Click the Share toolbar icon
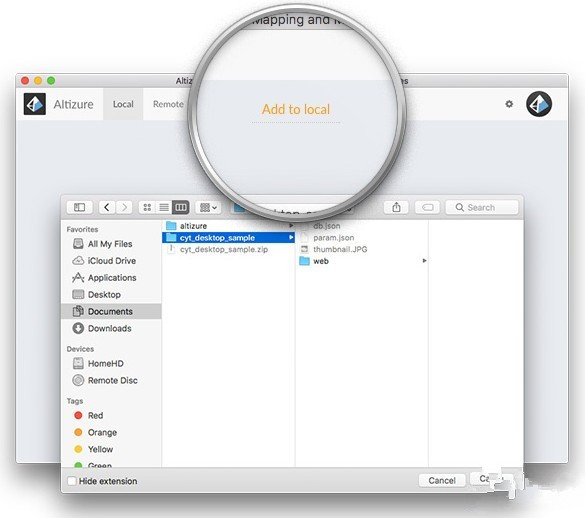 (x=396, y=207)
